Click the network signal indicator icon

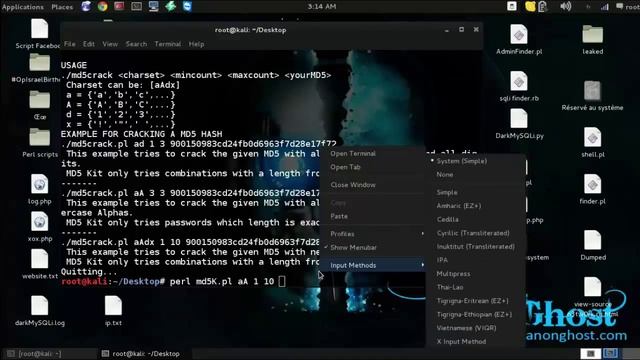coord(604,7)
